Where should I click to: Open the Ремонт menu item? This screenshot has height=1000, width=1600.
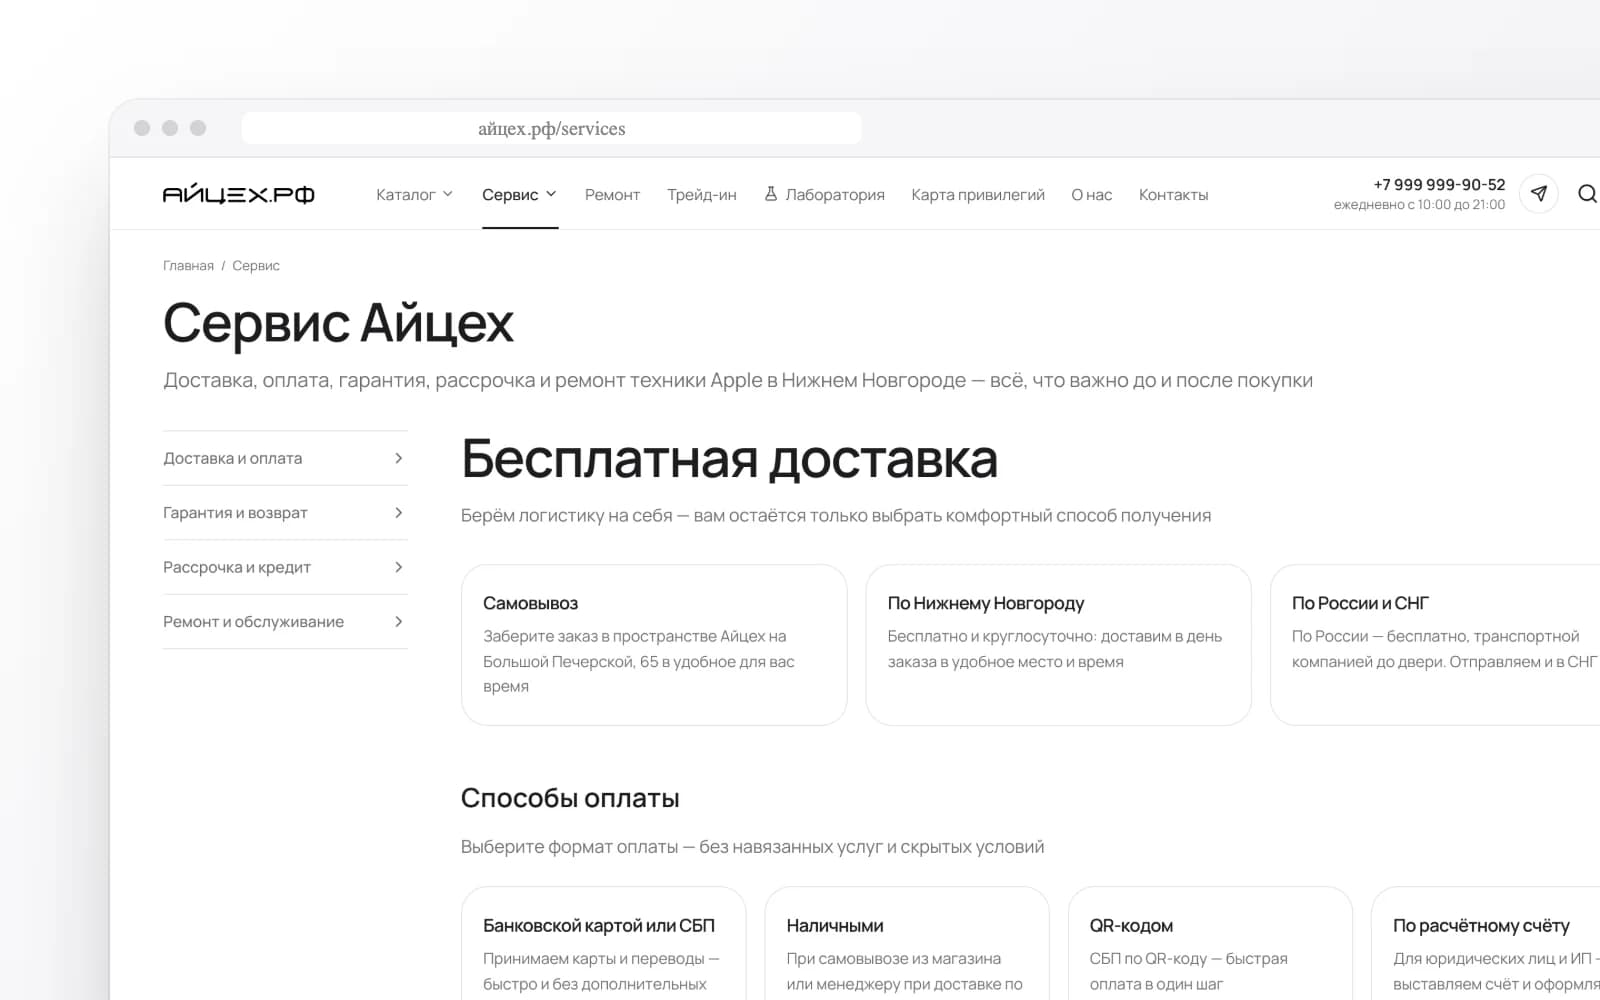coord(612,195)
